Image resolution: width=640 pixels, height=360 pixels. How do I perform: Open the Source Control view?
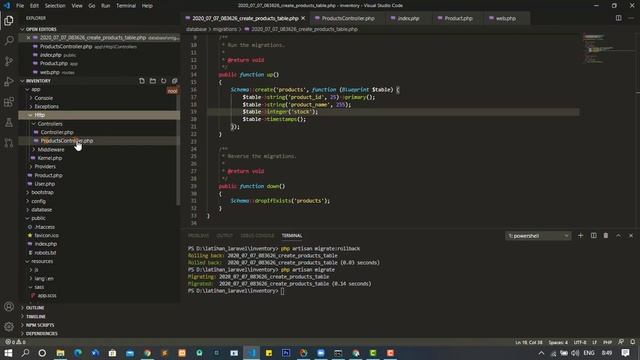[x=9, y=61]
